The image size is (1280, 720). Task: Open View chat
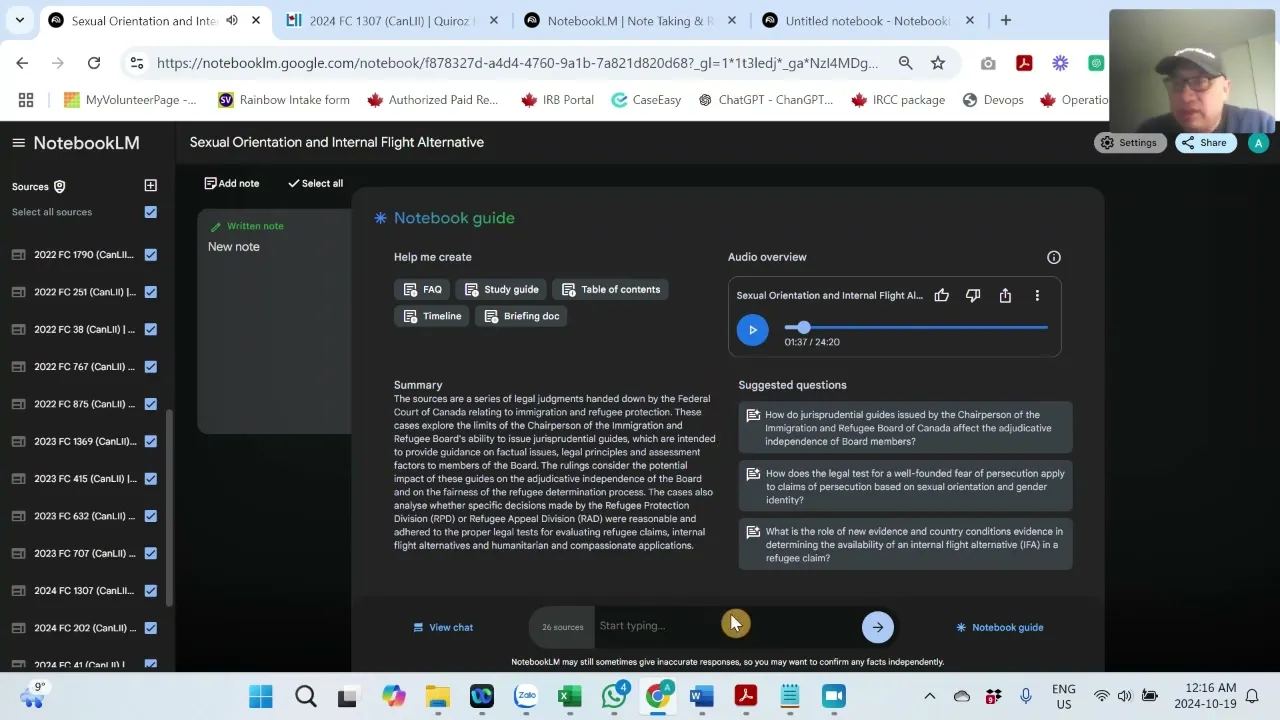coord(443,628)
